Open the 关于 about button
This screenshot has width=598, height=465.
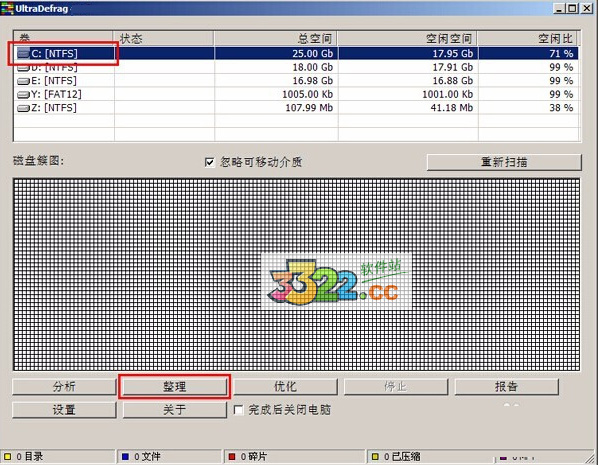point(175,410)
